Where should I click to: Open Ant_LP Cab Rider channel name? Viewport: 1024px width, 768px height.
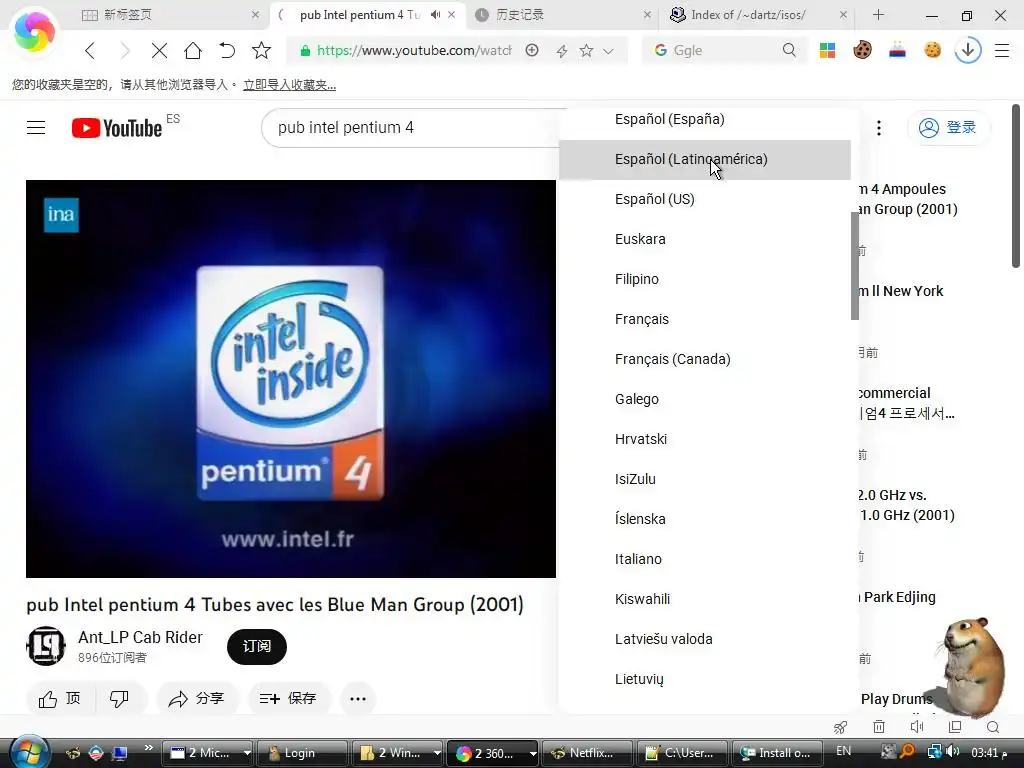click(140, 637)
